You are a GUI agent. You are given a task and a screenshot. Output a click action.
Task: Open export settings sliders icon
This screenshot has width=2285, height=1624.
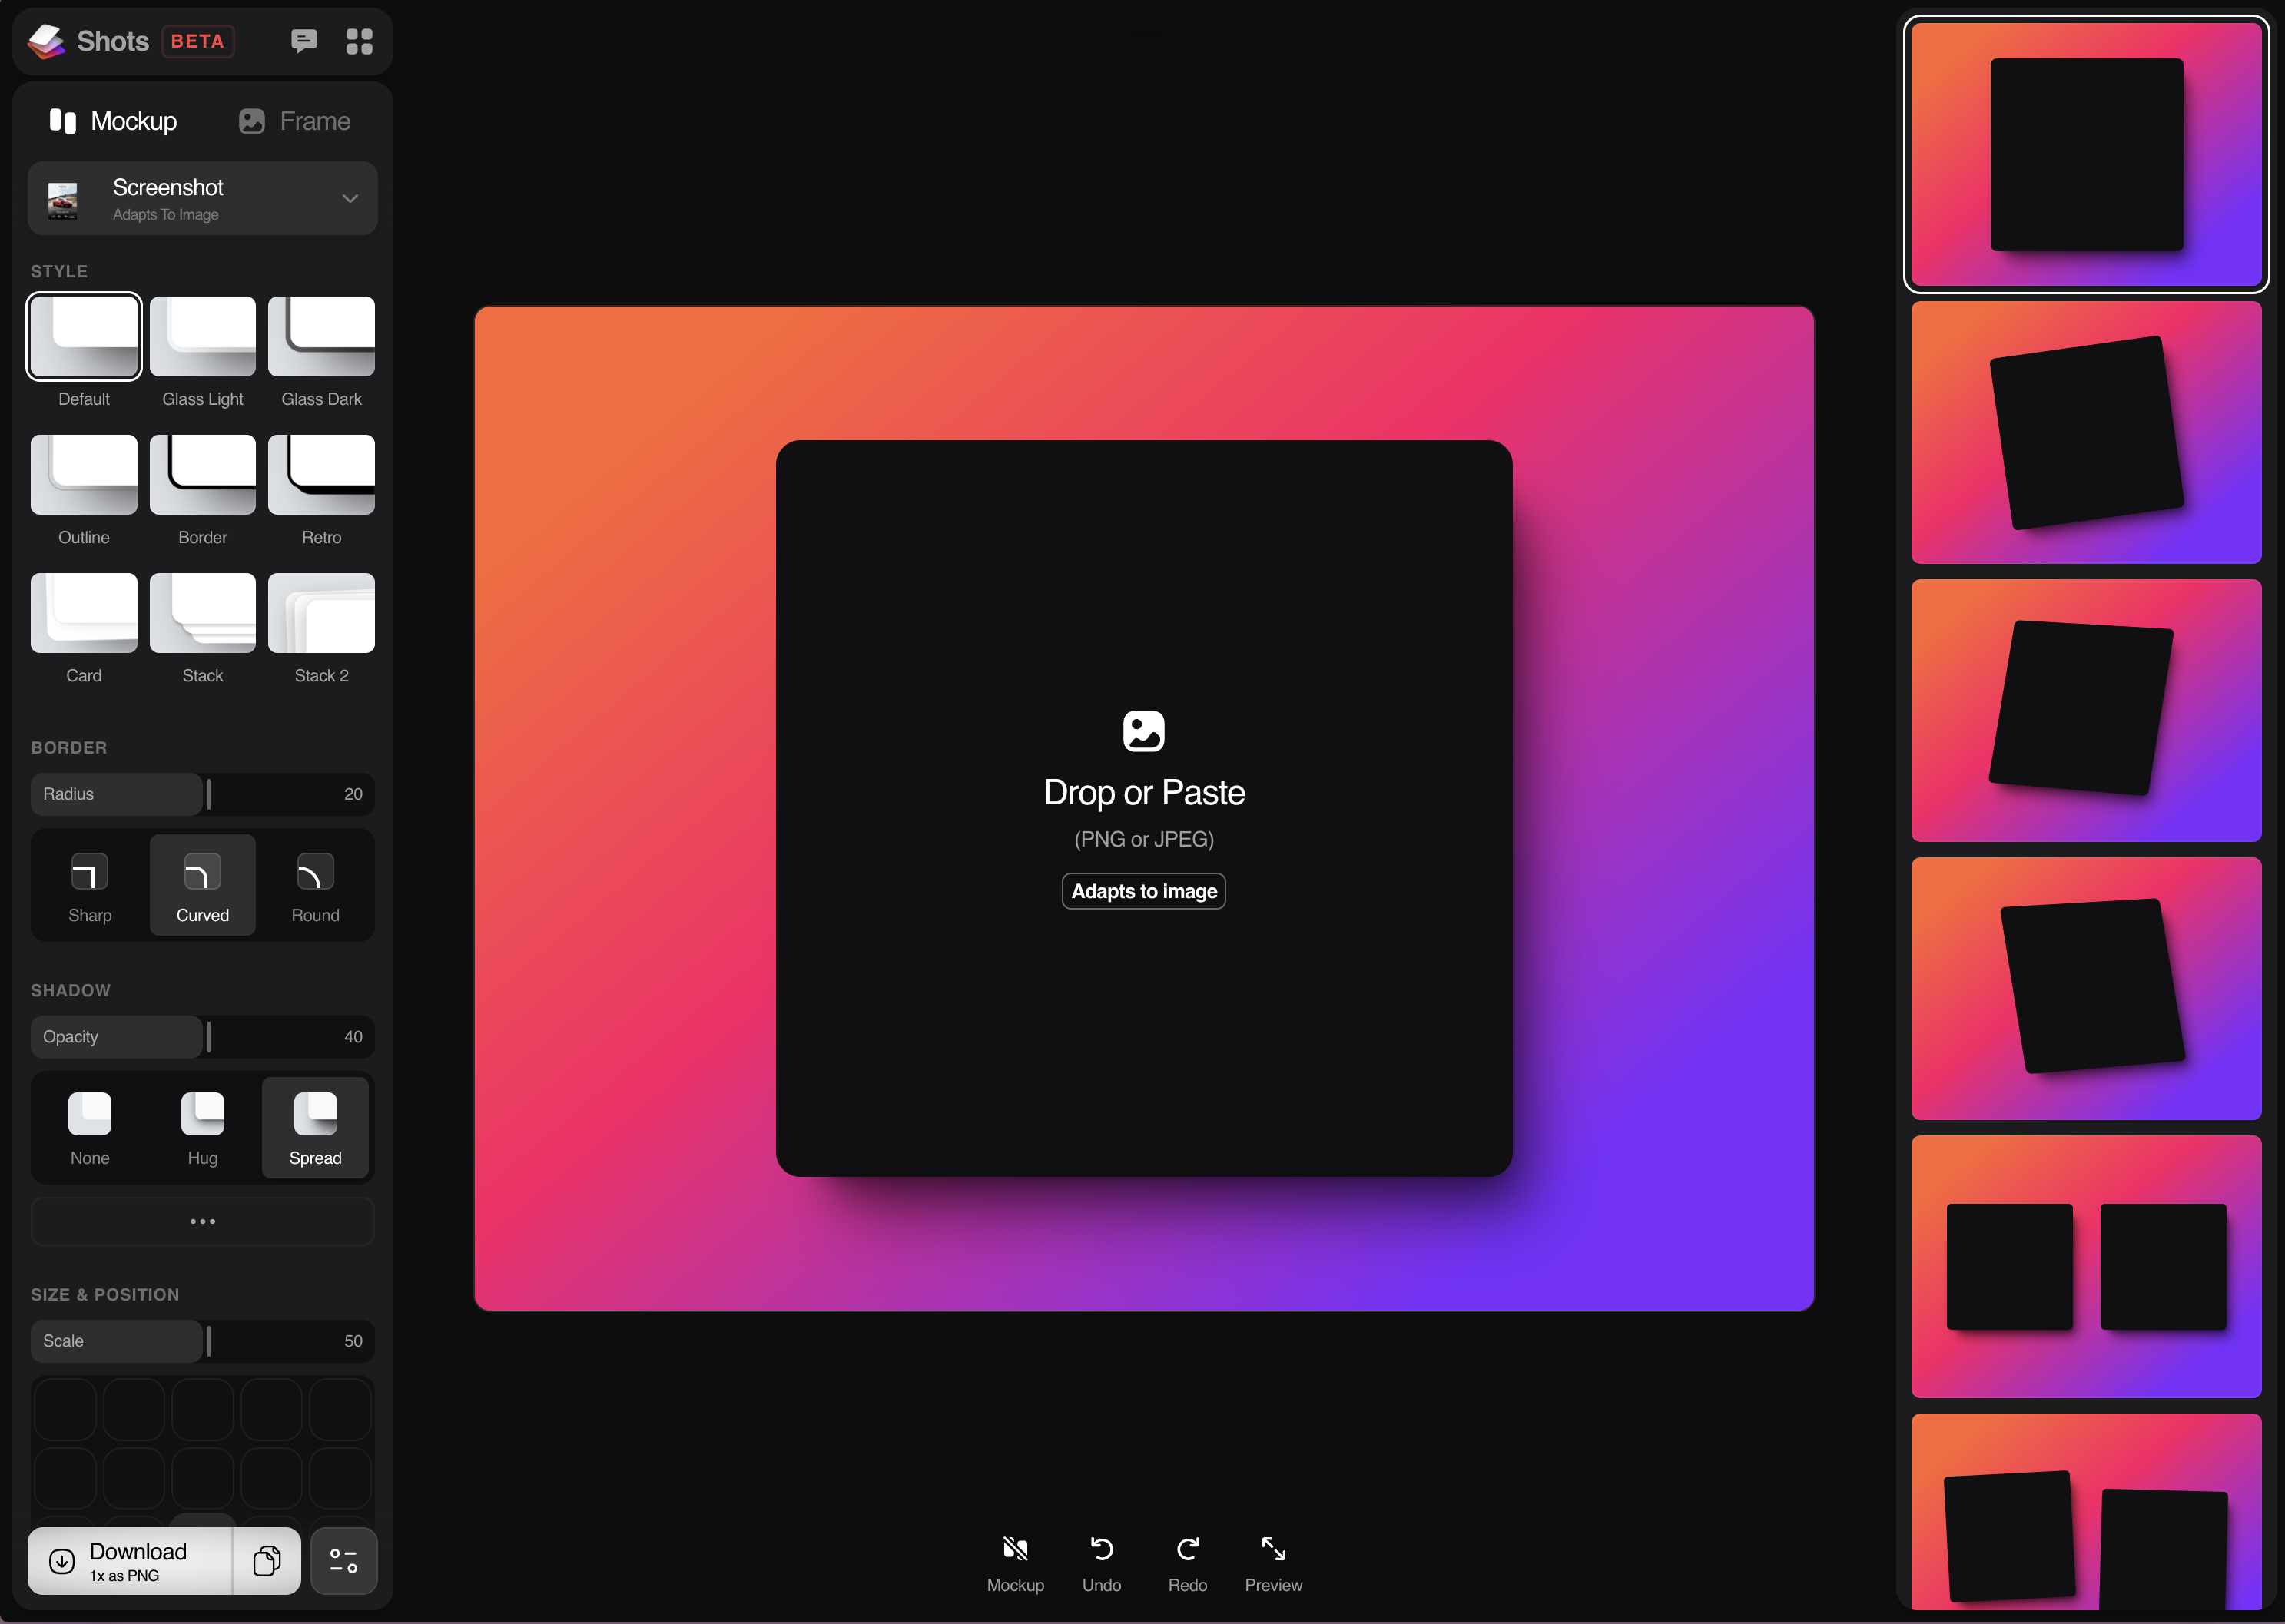[343, 1560]
